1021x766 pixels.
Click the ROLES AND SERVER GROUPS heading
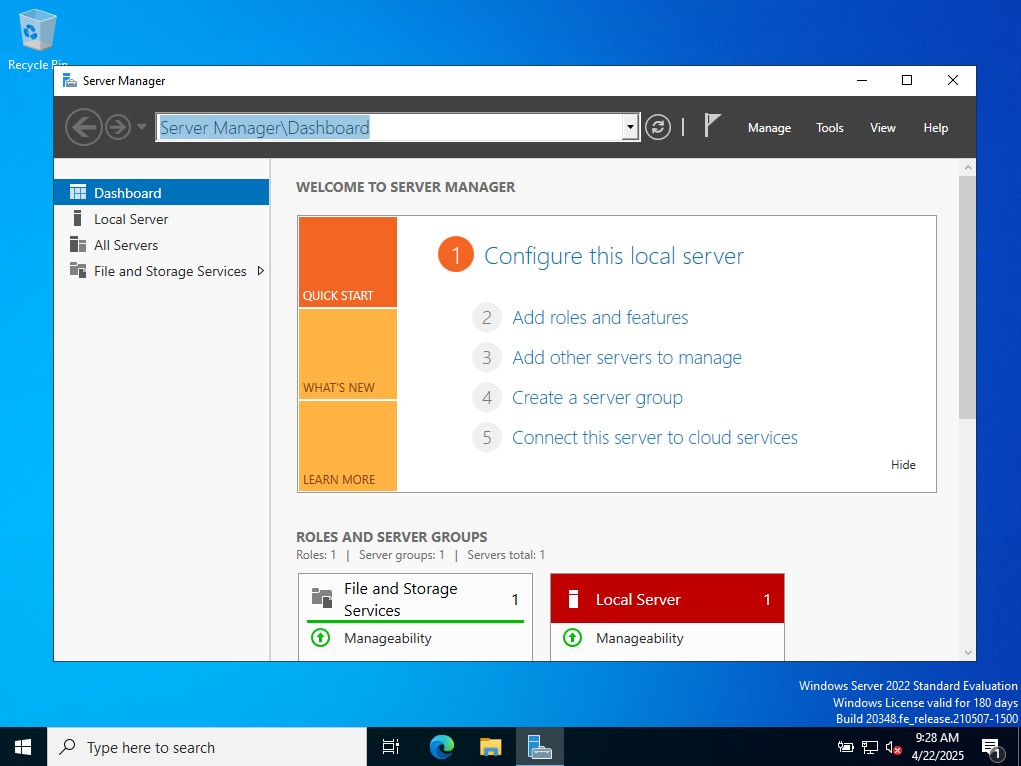[391, 537]
